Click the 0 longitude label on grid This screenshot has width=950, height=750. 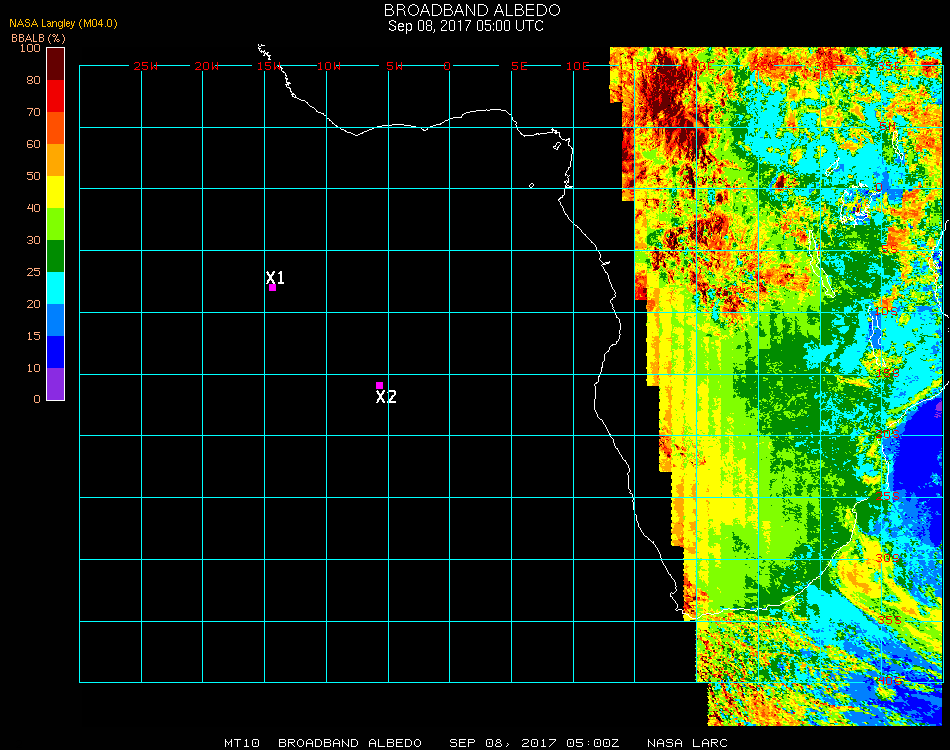[447, 66]
